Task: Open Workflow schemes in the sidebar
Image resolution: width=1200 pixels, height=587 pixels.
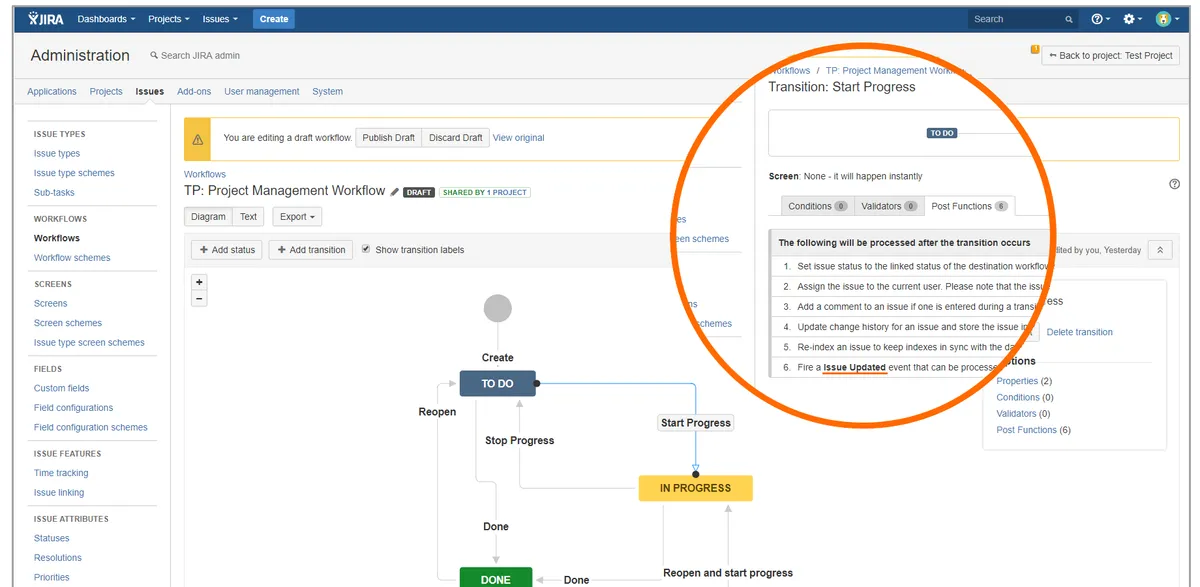Action: point(72,258)
